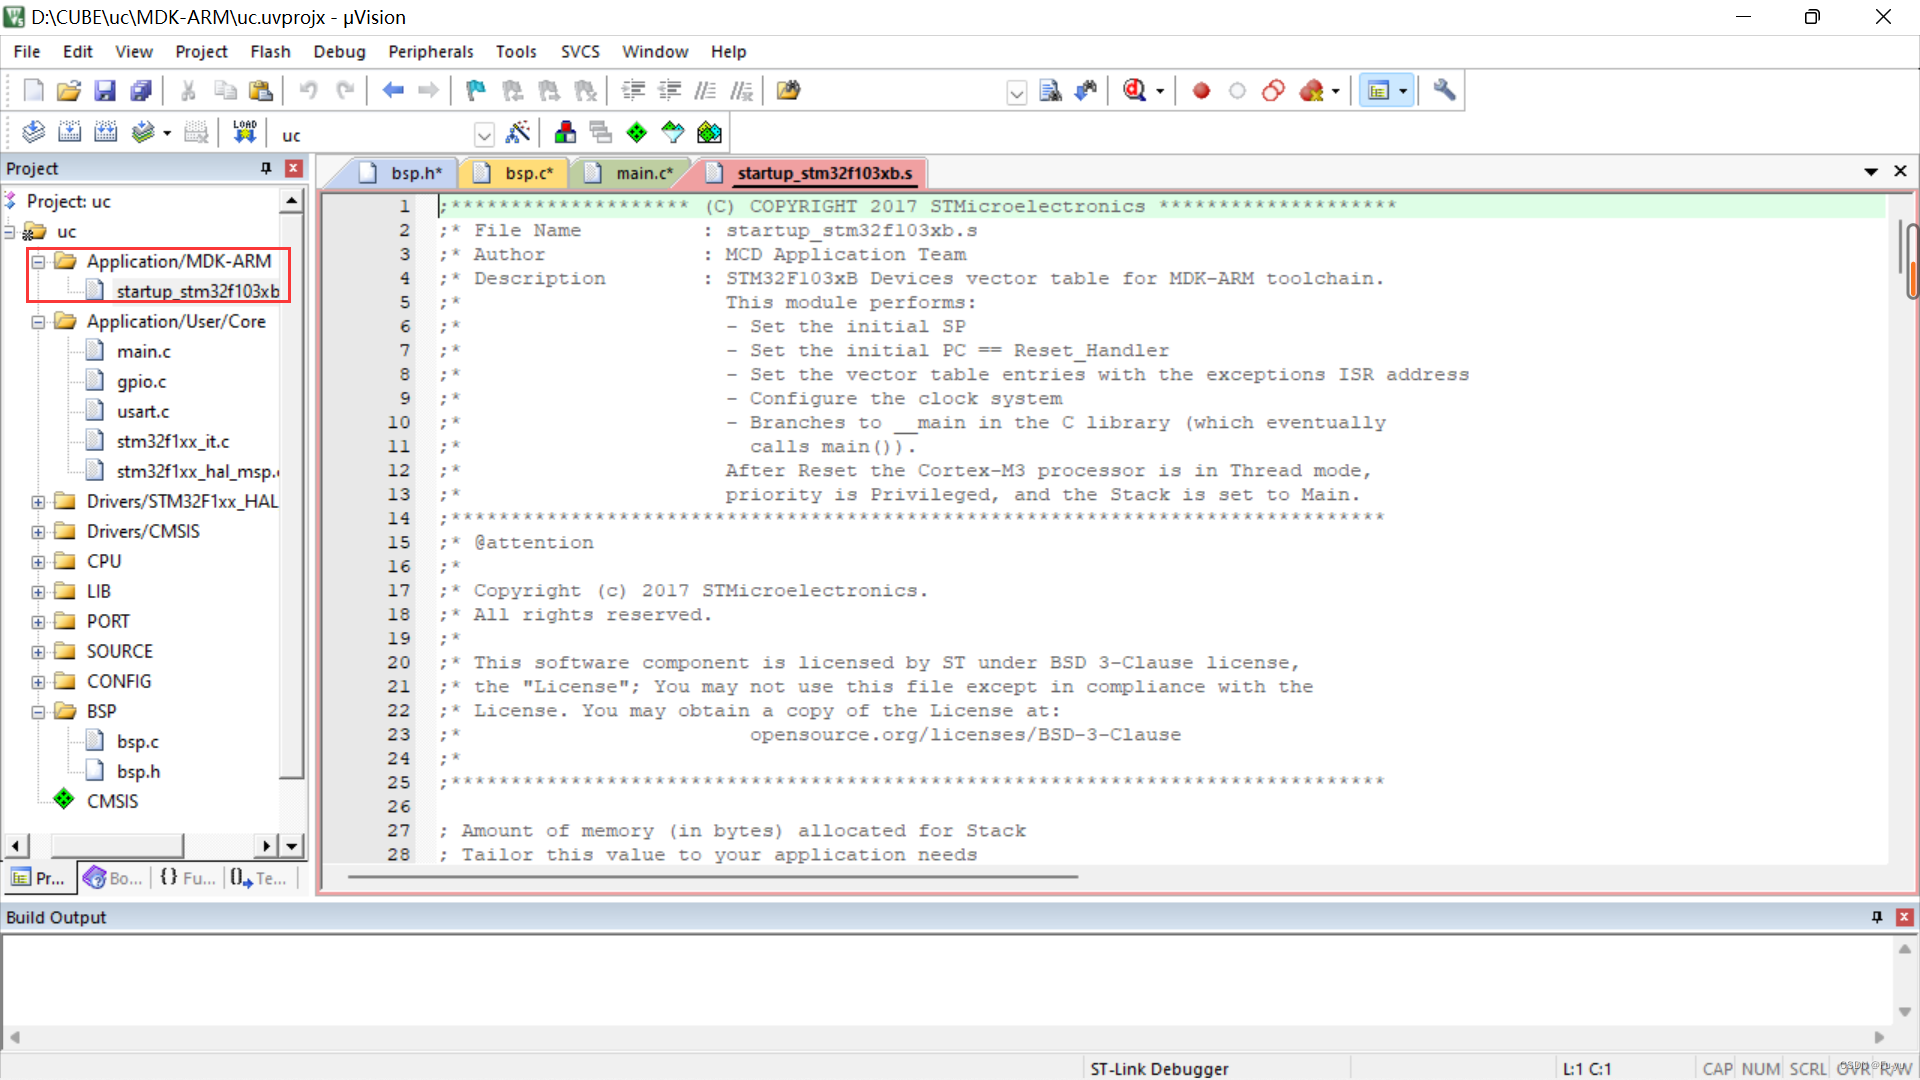Close the Project panel
Screen dimensions: 1920x1080
[x=293, y=168]
